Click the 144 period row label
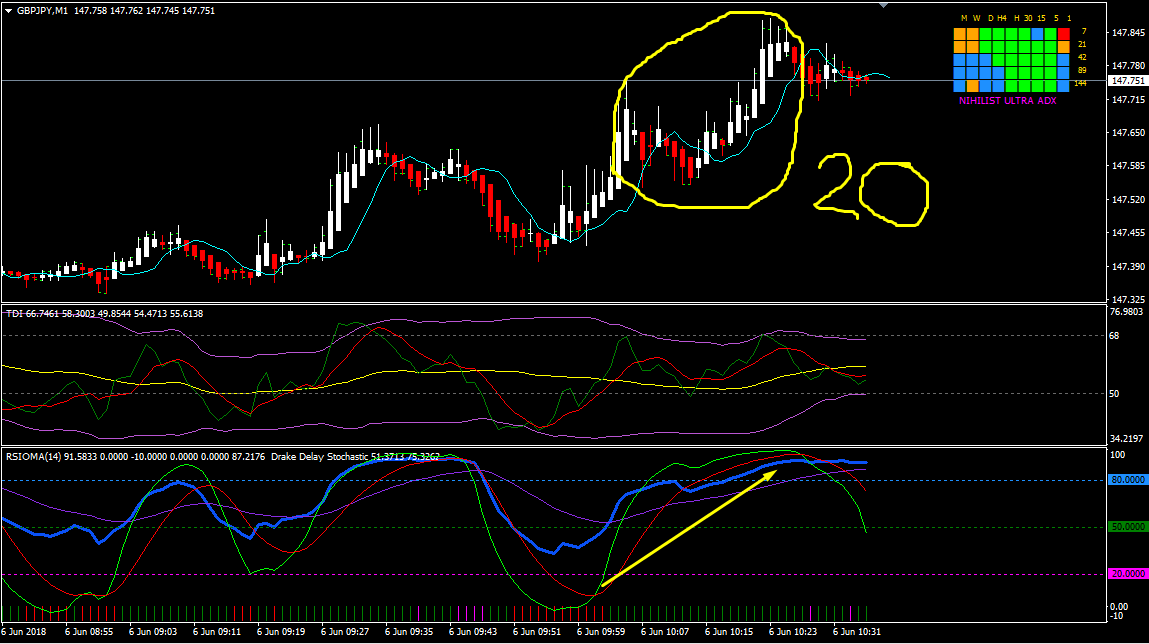1149x644 pixels. 1080,84
